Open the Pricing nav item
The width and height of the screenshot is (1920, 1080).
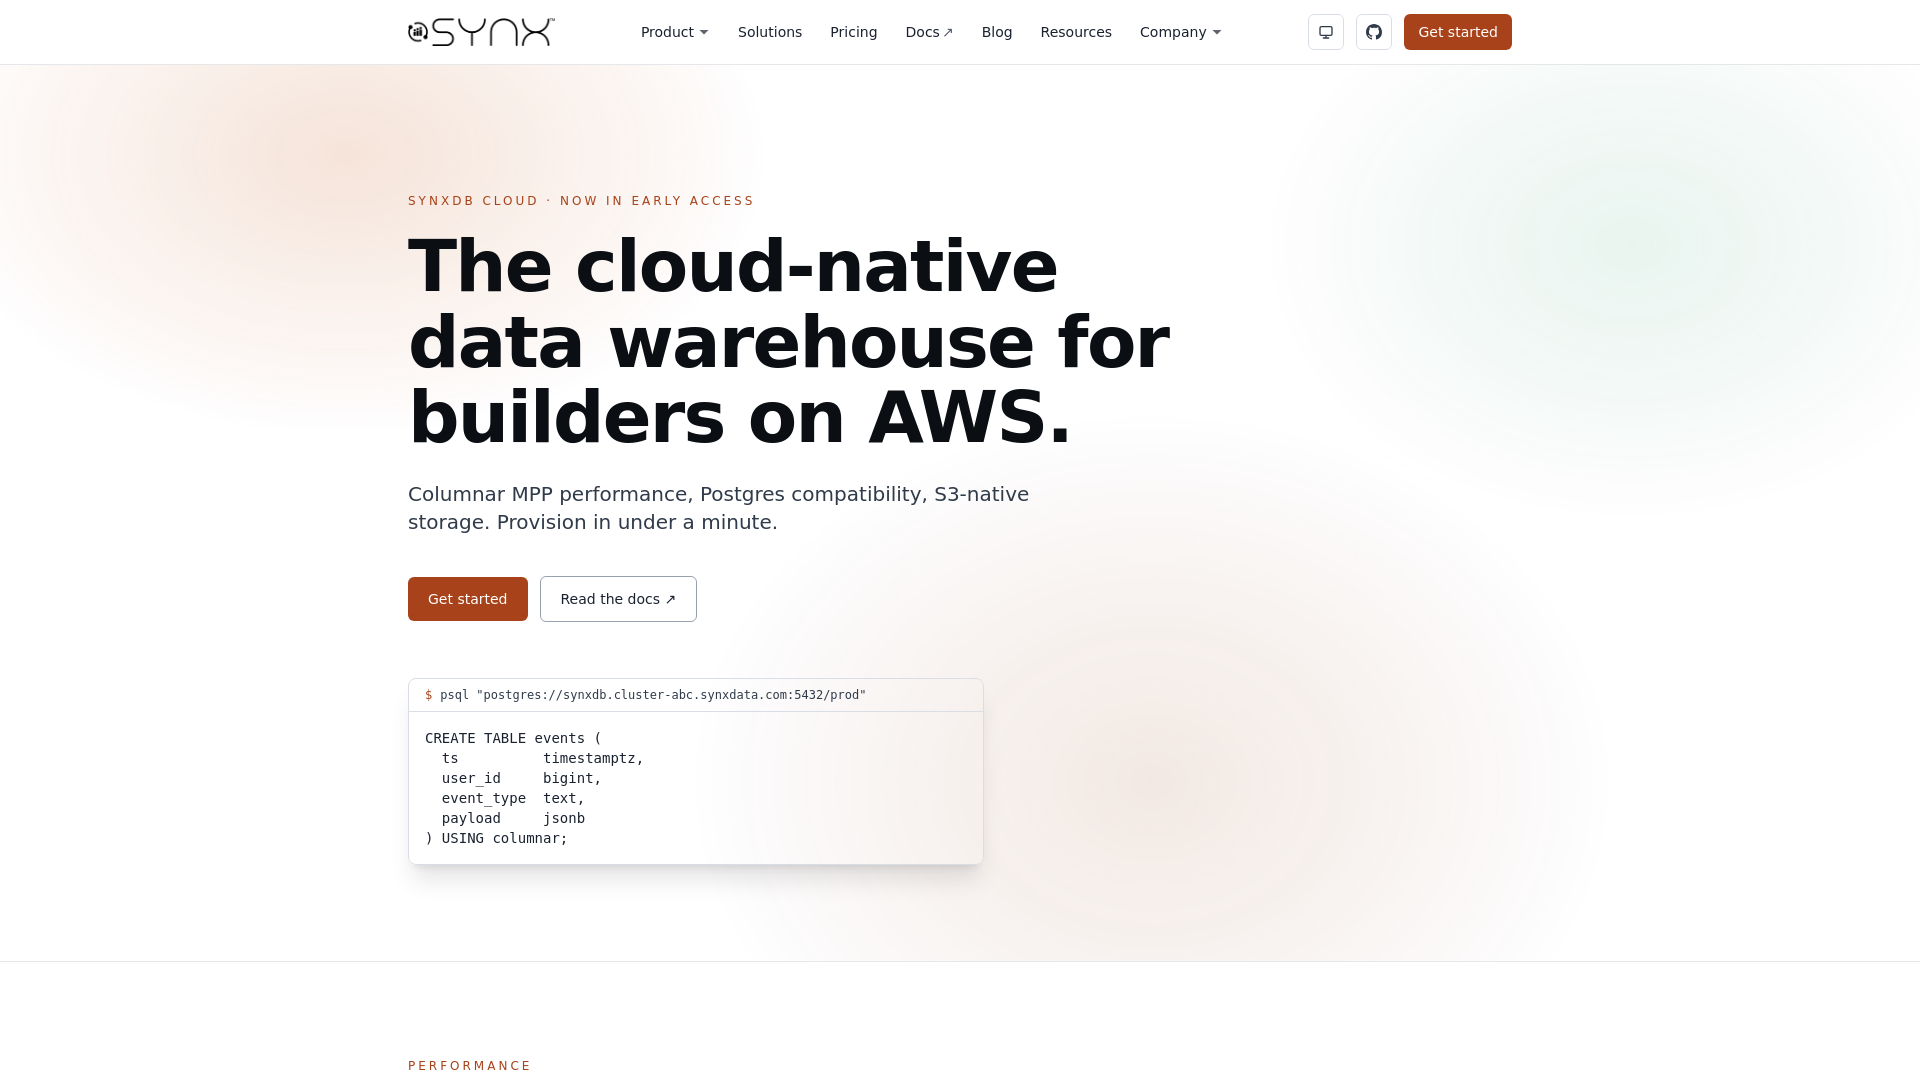point(854,32)
